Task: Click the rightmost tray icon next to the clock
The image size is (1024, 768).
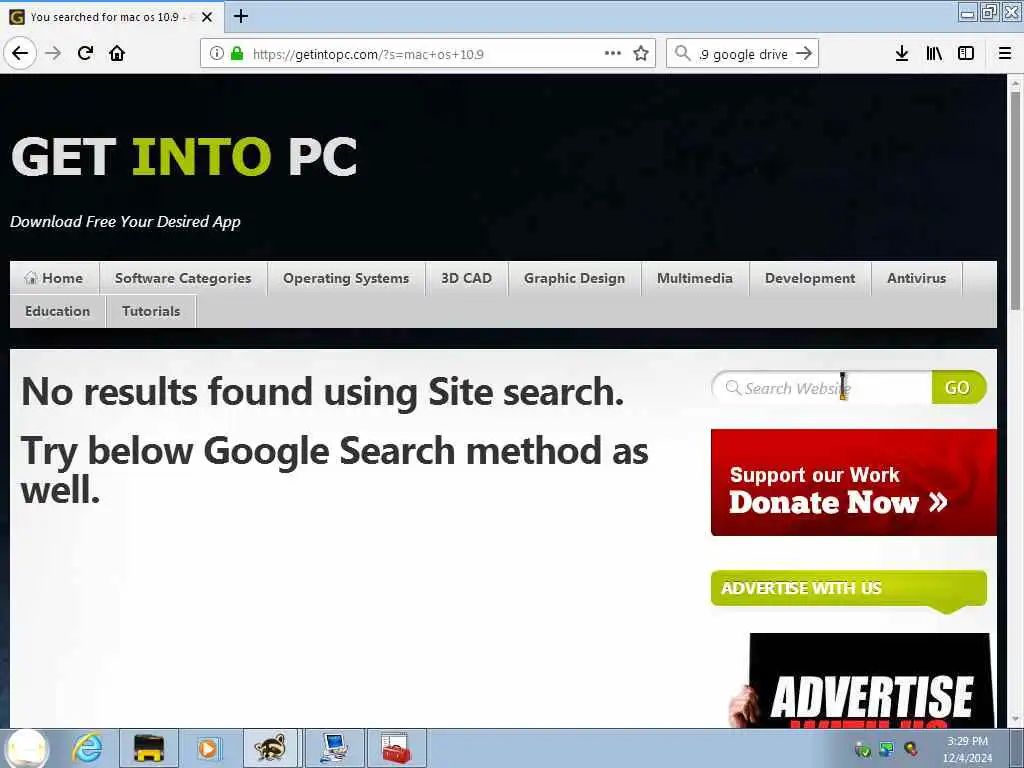Action: 910,749
